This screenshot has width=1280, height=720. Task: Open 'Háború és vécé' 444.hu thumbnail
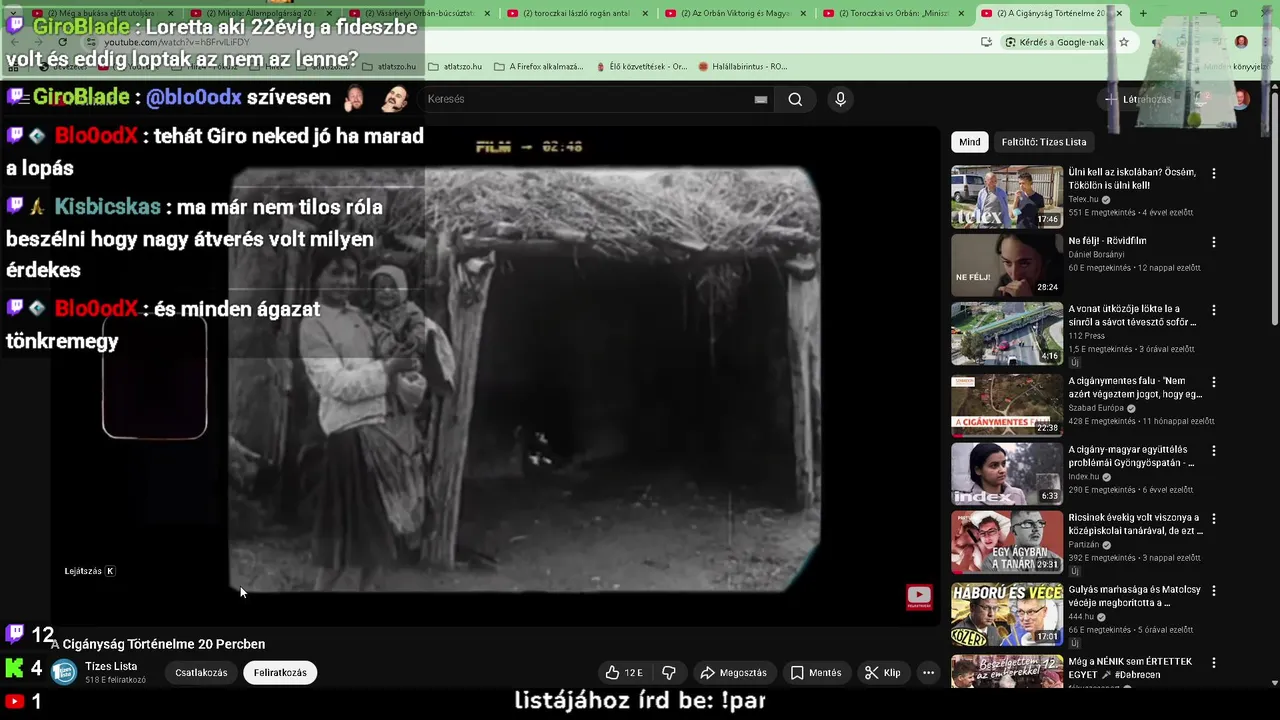[x=1007, y=614]
